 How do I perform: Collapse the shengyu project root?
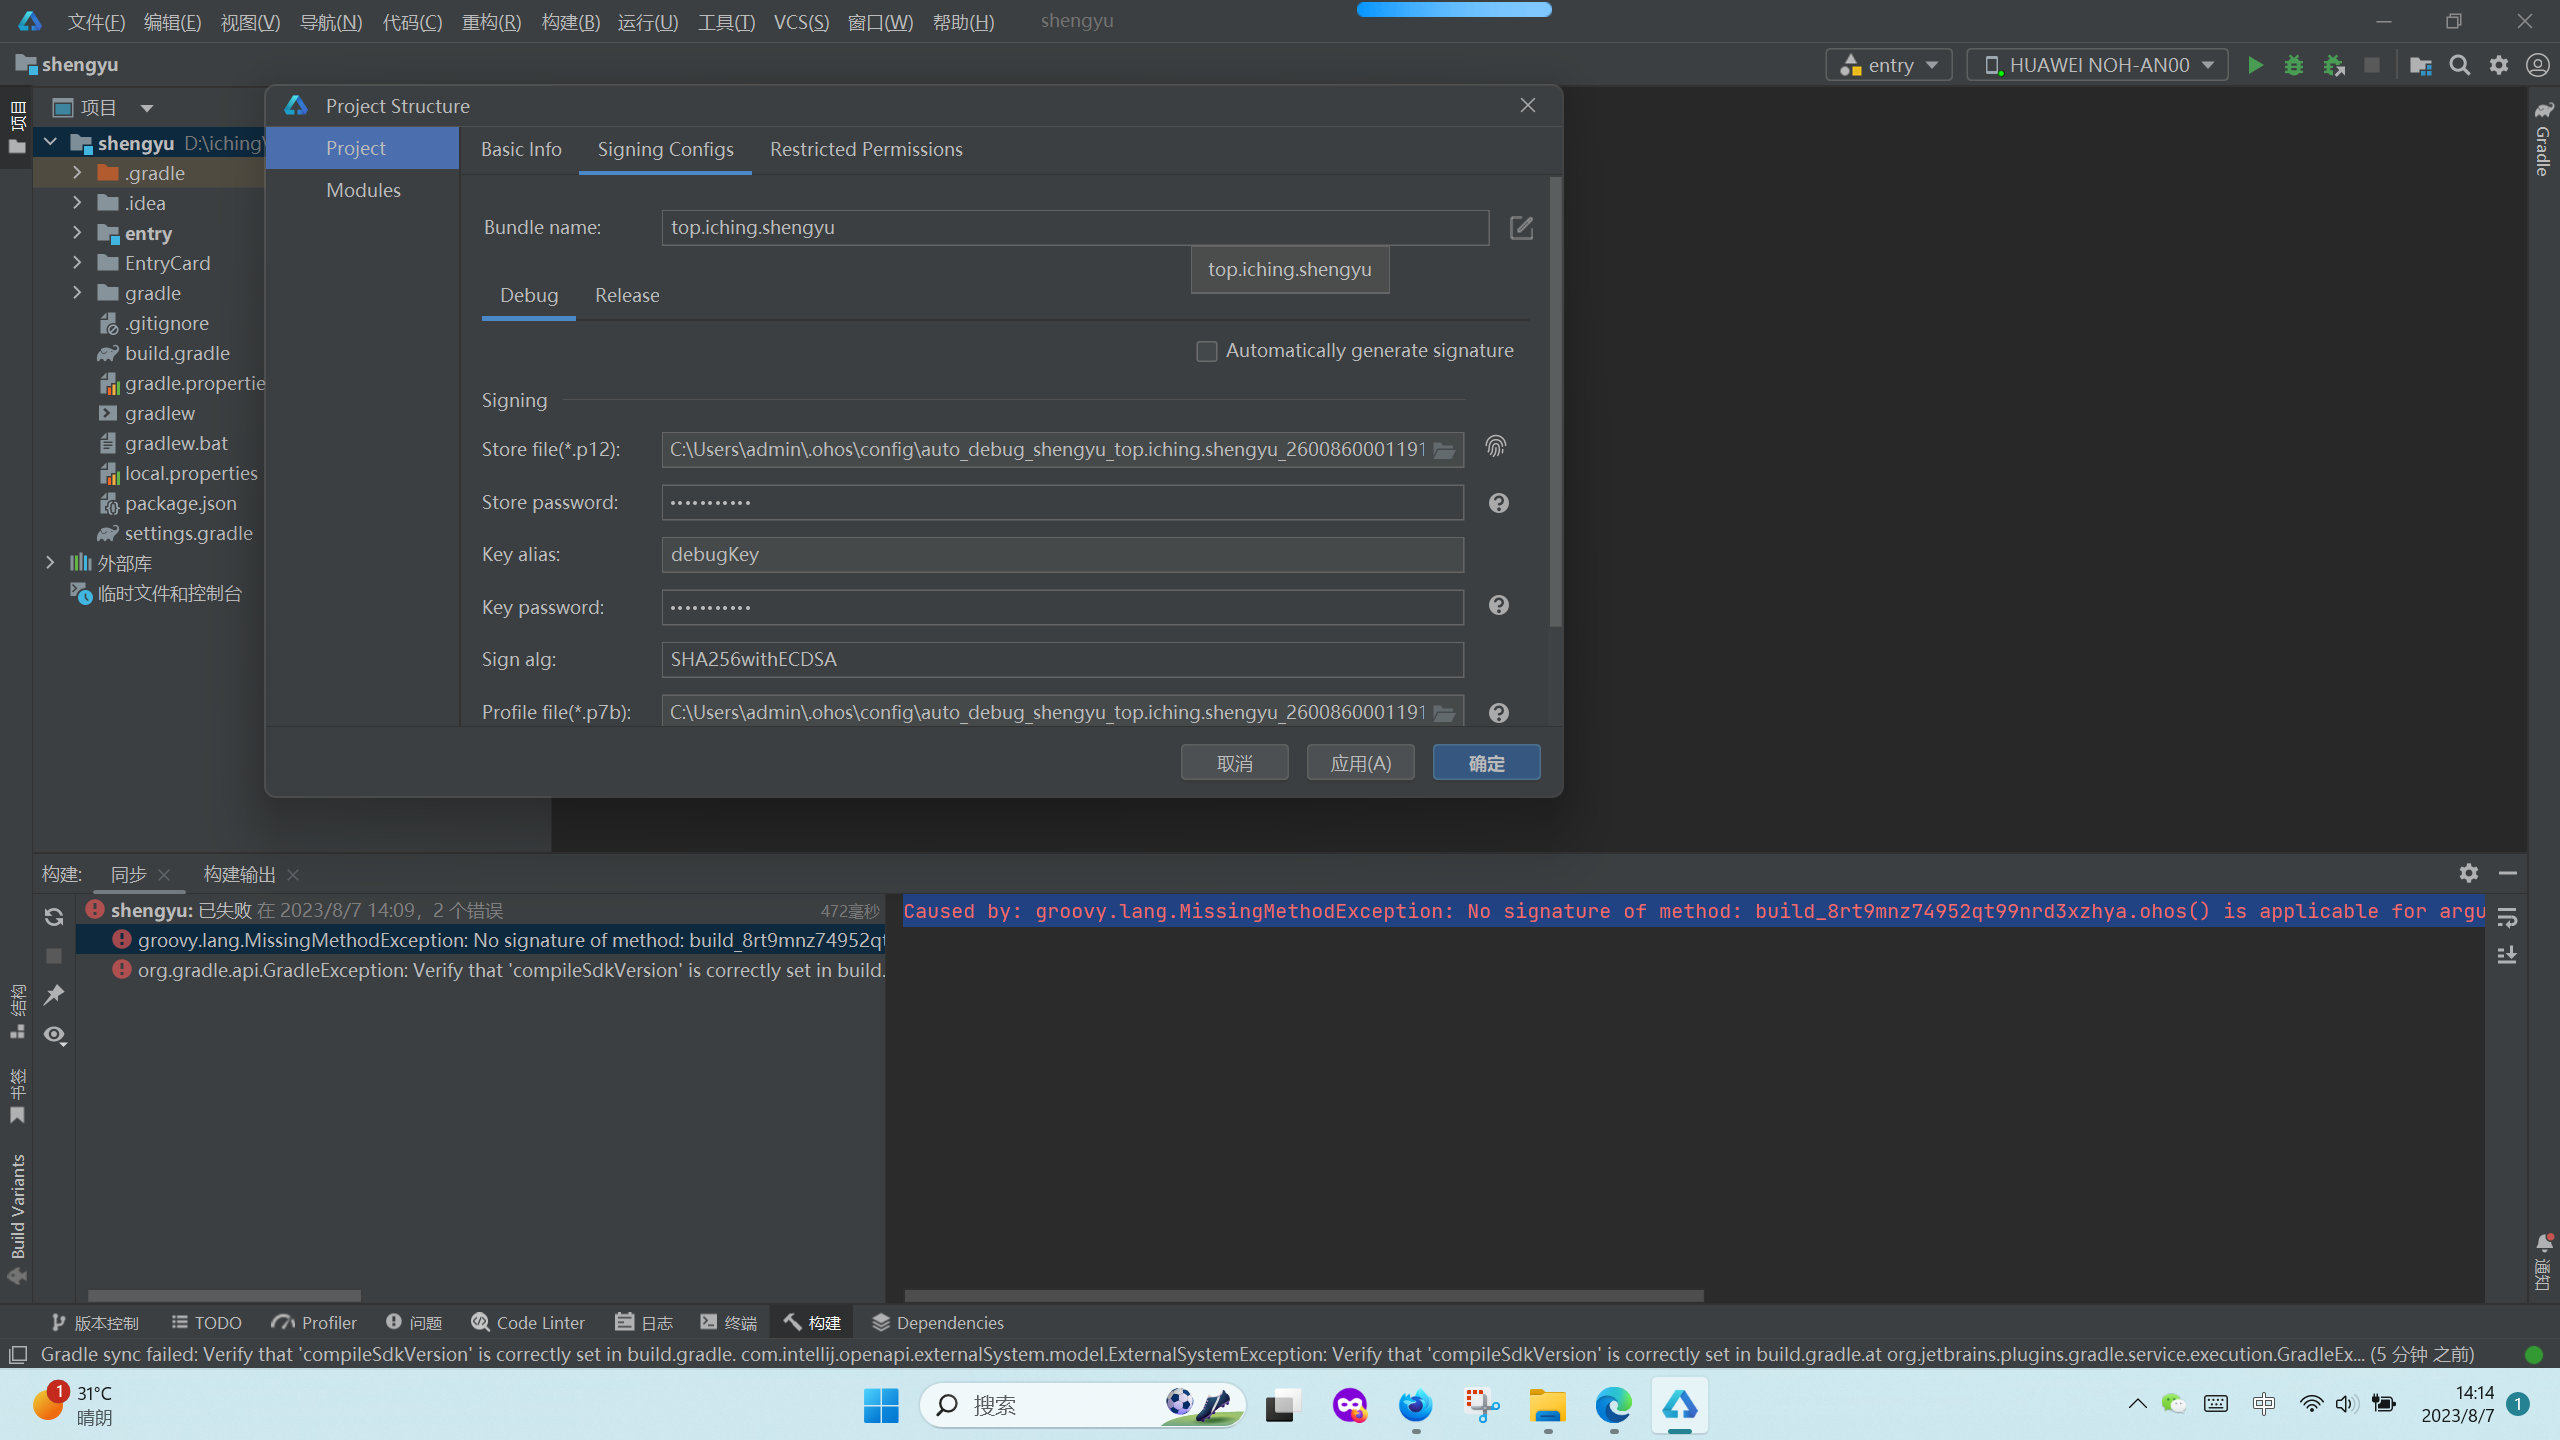point(50,143)
